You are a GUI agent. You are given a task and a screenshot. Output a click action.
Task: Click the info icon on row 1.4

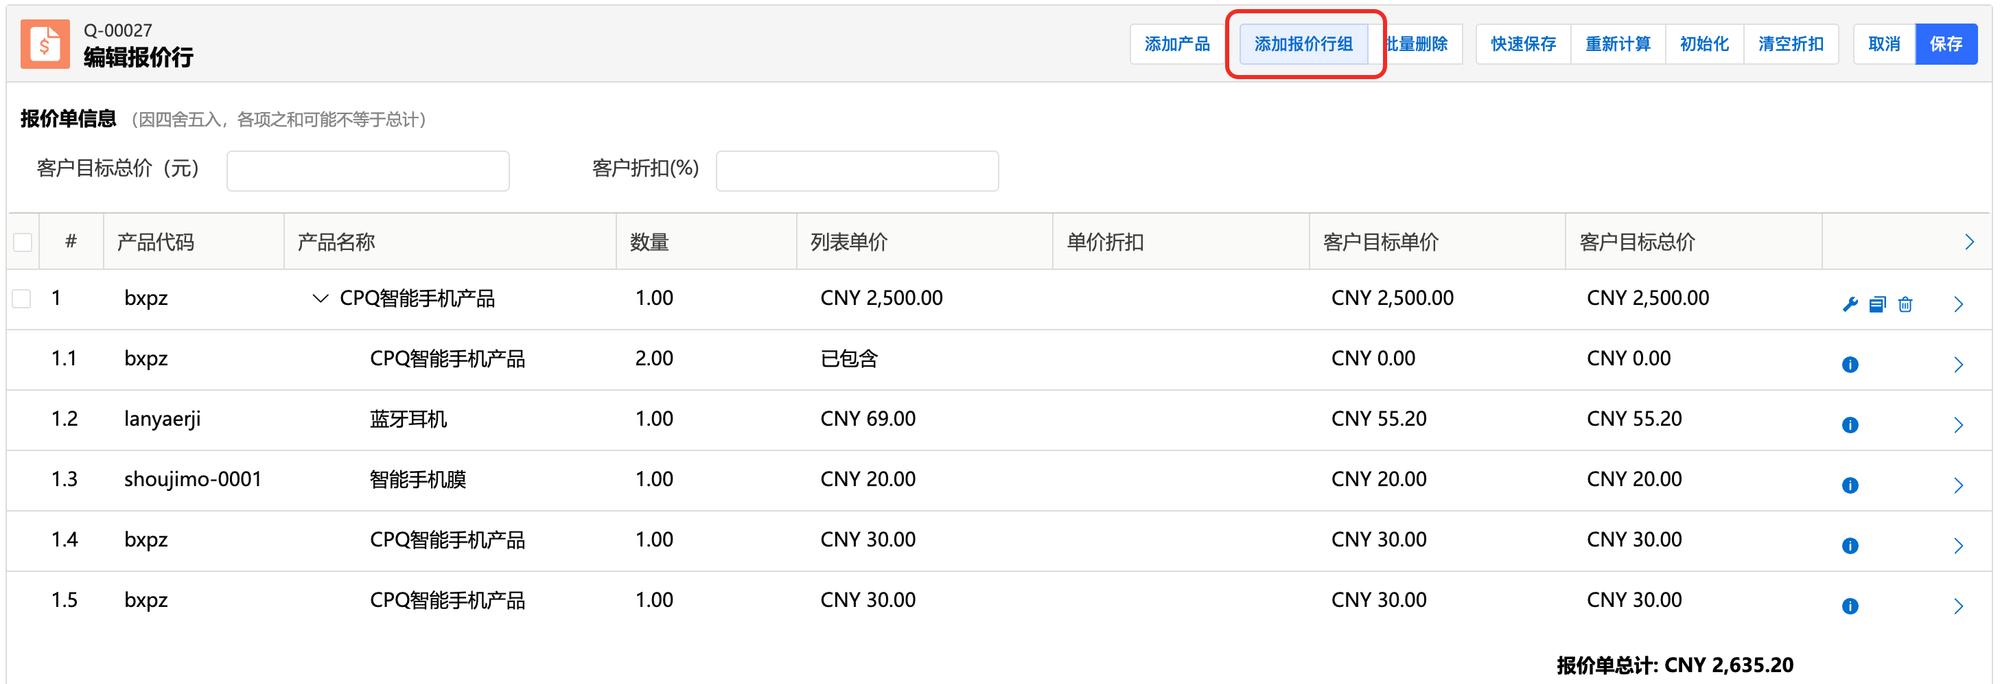(x=1850, y=546)
